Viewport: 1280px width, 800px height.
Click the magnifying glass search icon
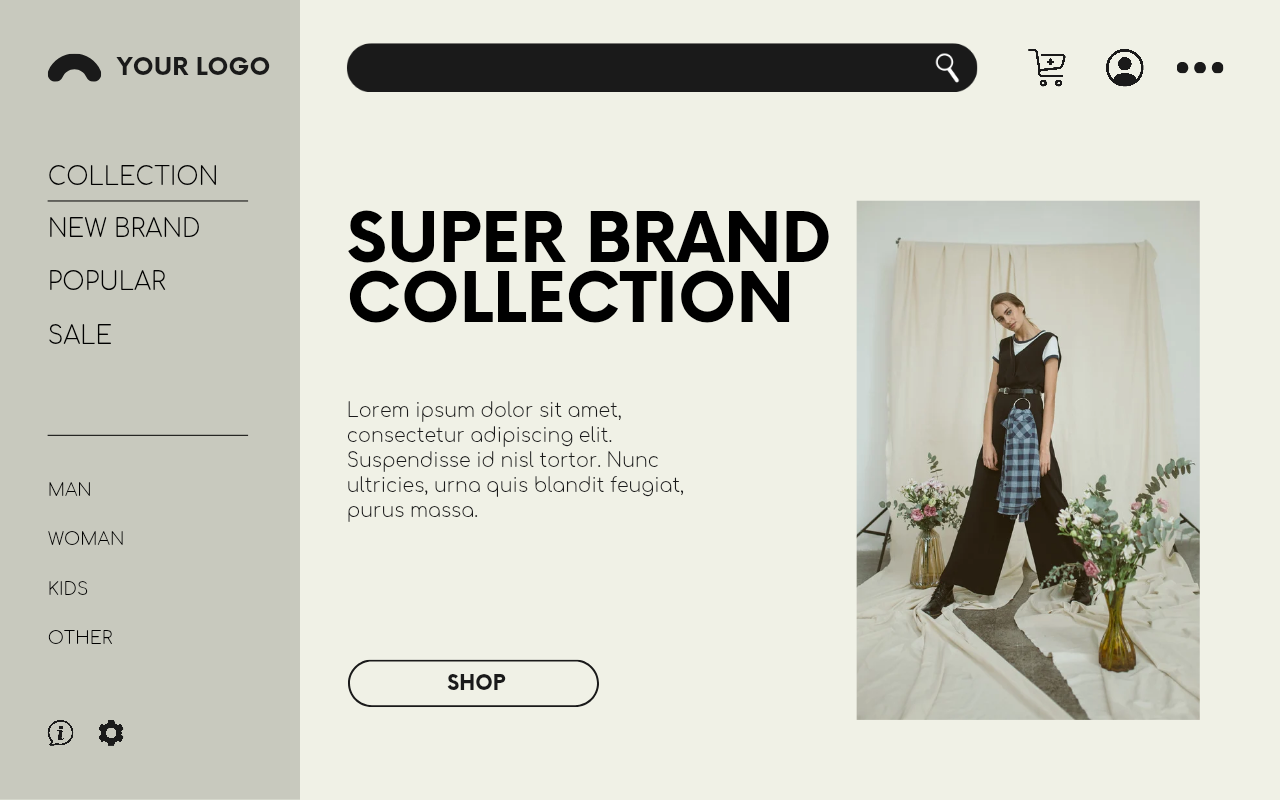(x=947, y=68)
